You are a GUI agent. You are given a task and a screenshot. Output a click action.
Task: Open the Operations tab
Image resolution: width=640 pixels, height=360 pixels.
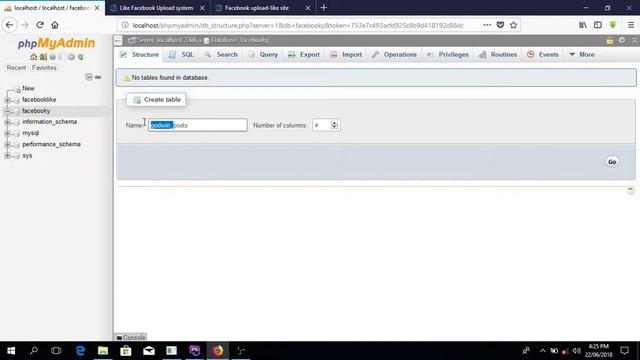[394, 55]
